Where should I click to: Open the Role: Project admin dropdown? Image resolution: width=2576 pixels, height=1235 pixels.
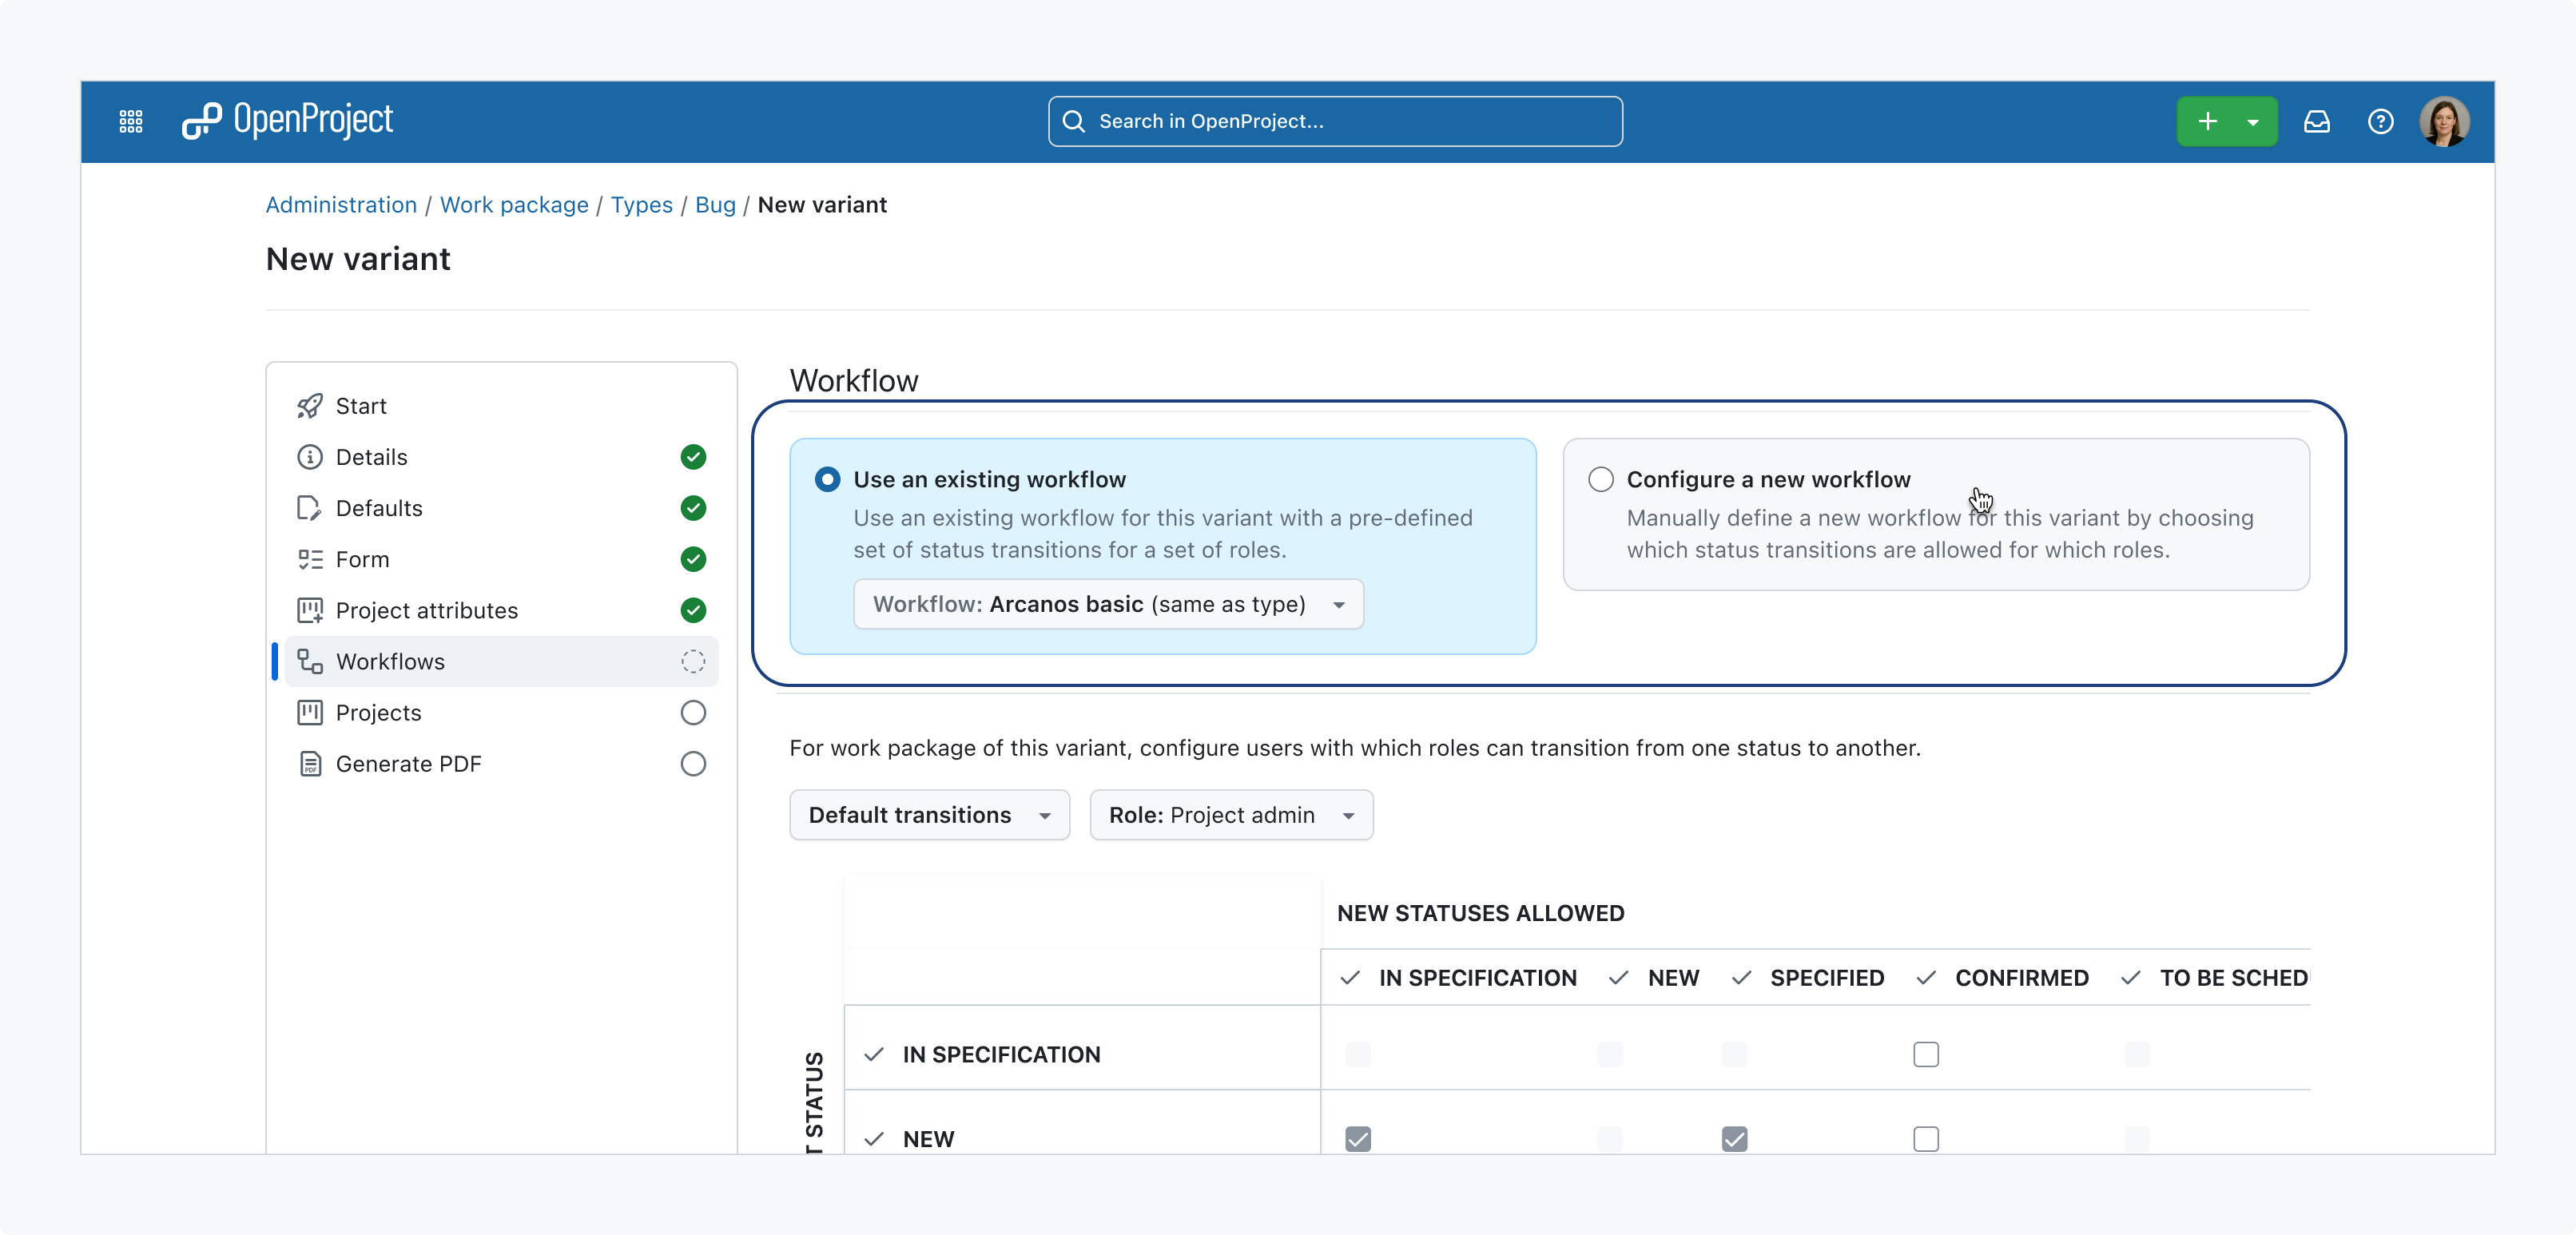pos(1231,815)
